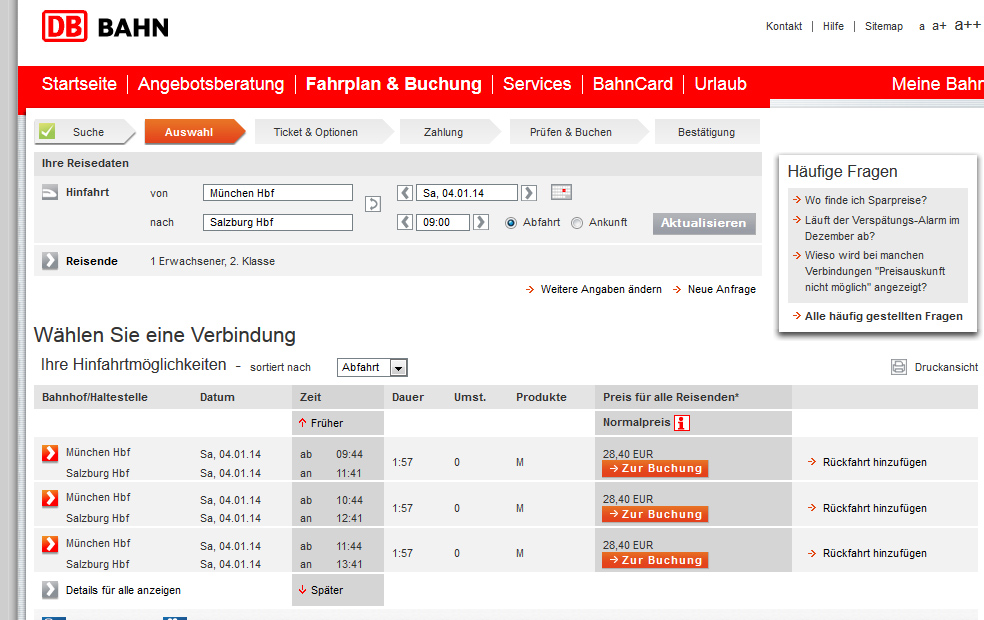The height and width of the screenshot is (620, 984).
Task: Open Meine Bahn section
Action: coord(938,84)
